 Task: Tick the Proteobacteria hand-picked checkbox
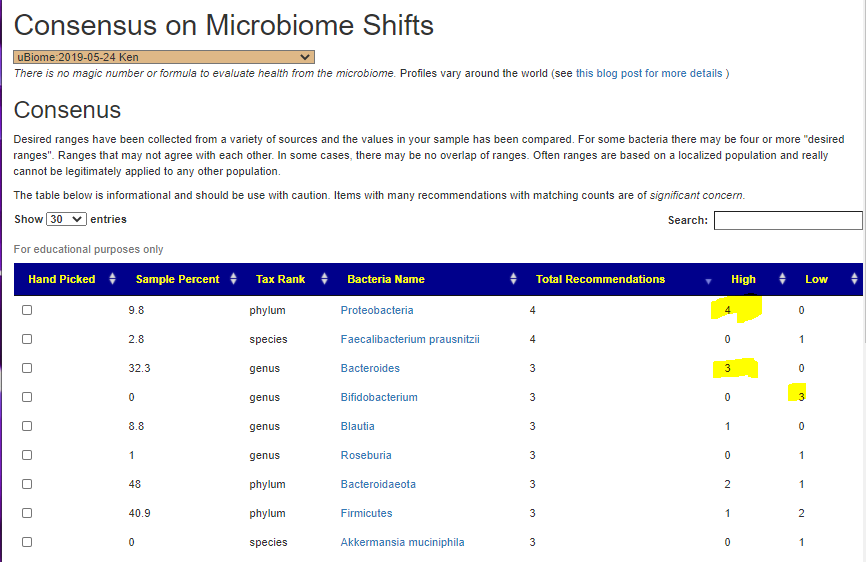[27, 310]
